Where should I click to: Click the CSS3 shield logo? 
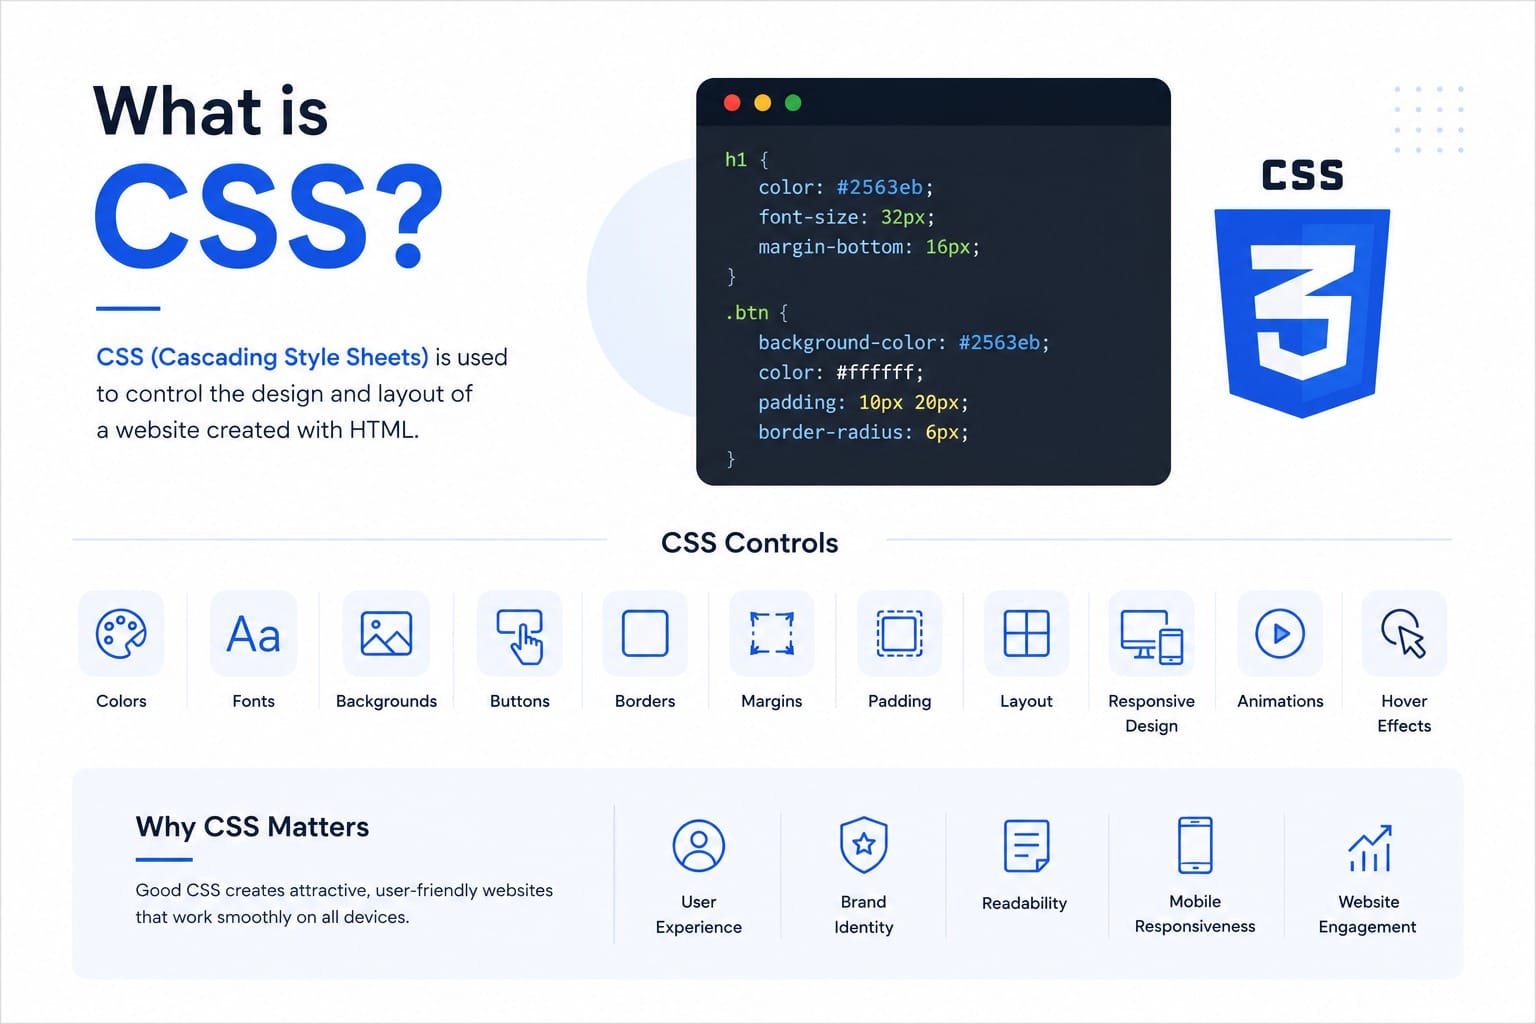click(x=1302, y=313)
